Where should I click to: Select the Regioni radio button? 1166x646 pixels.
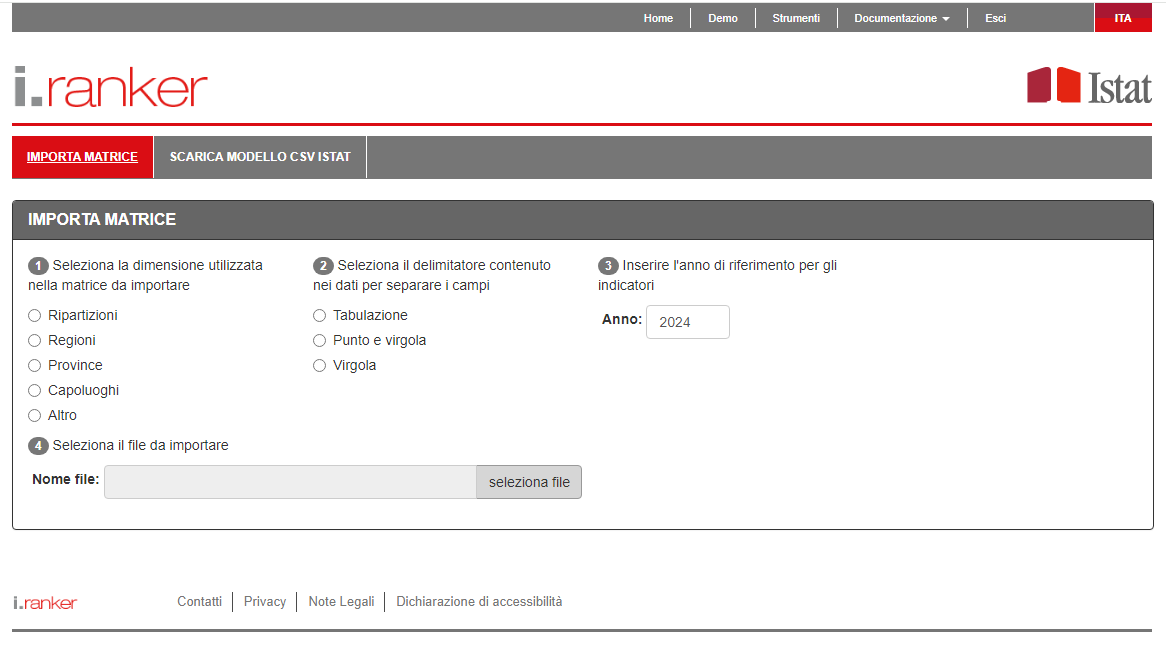[34, 340]
